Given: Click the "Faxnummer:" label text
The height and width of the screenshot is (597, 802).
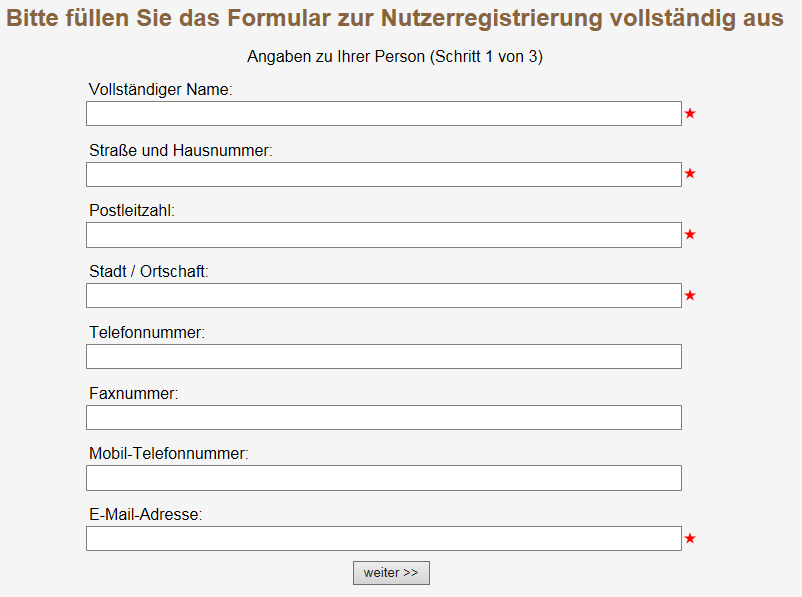Looking at the screenshot, I should point(133,393).
